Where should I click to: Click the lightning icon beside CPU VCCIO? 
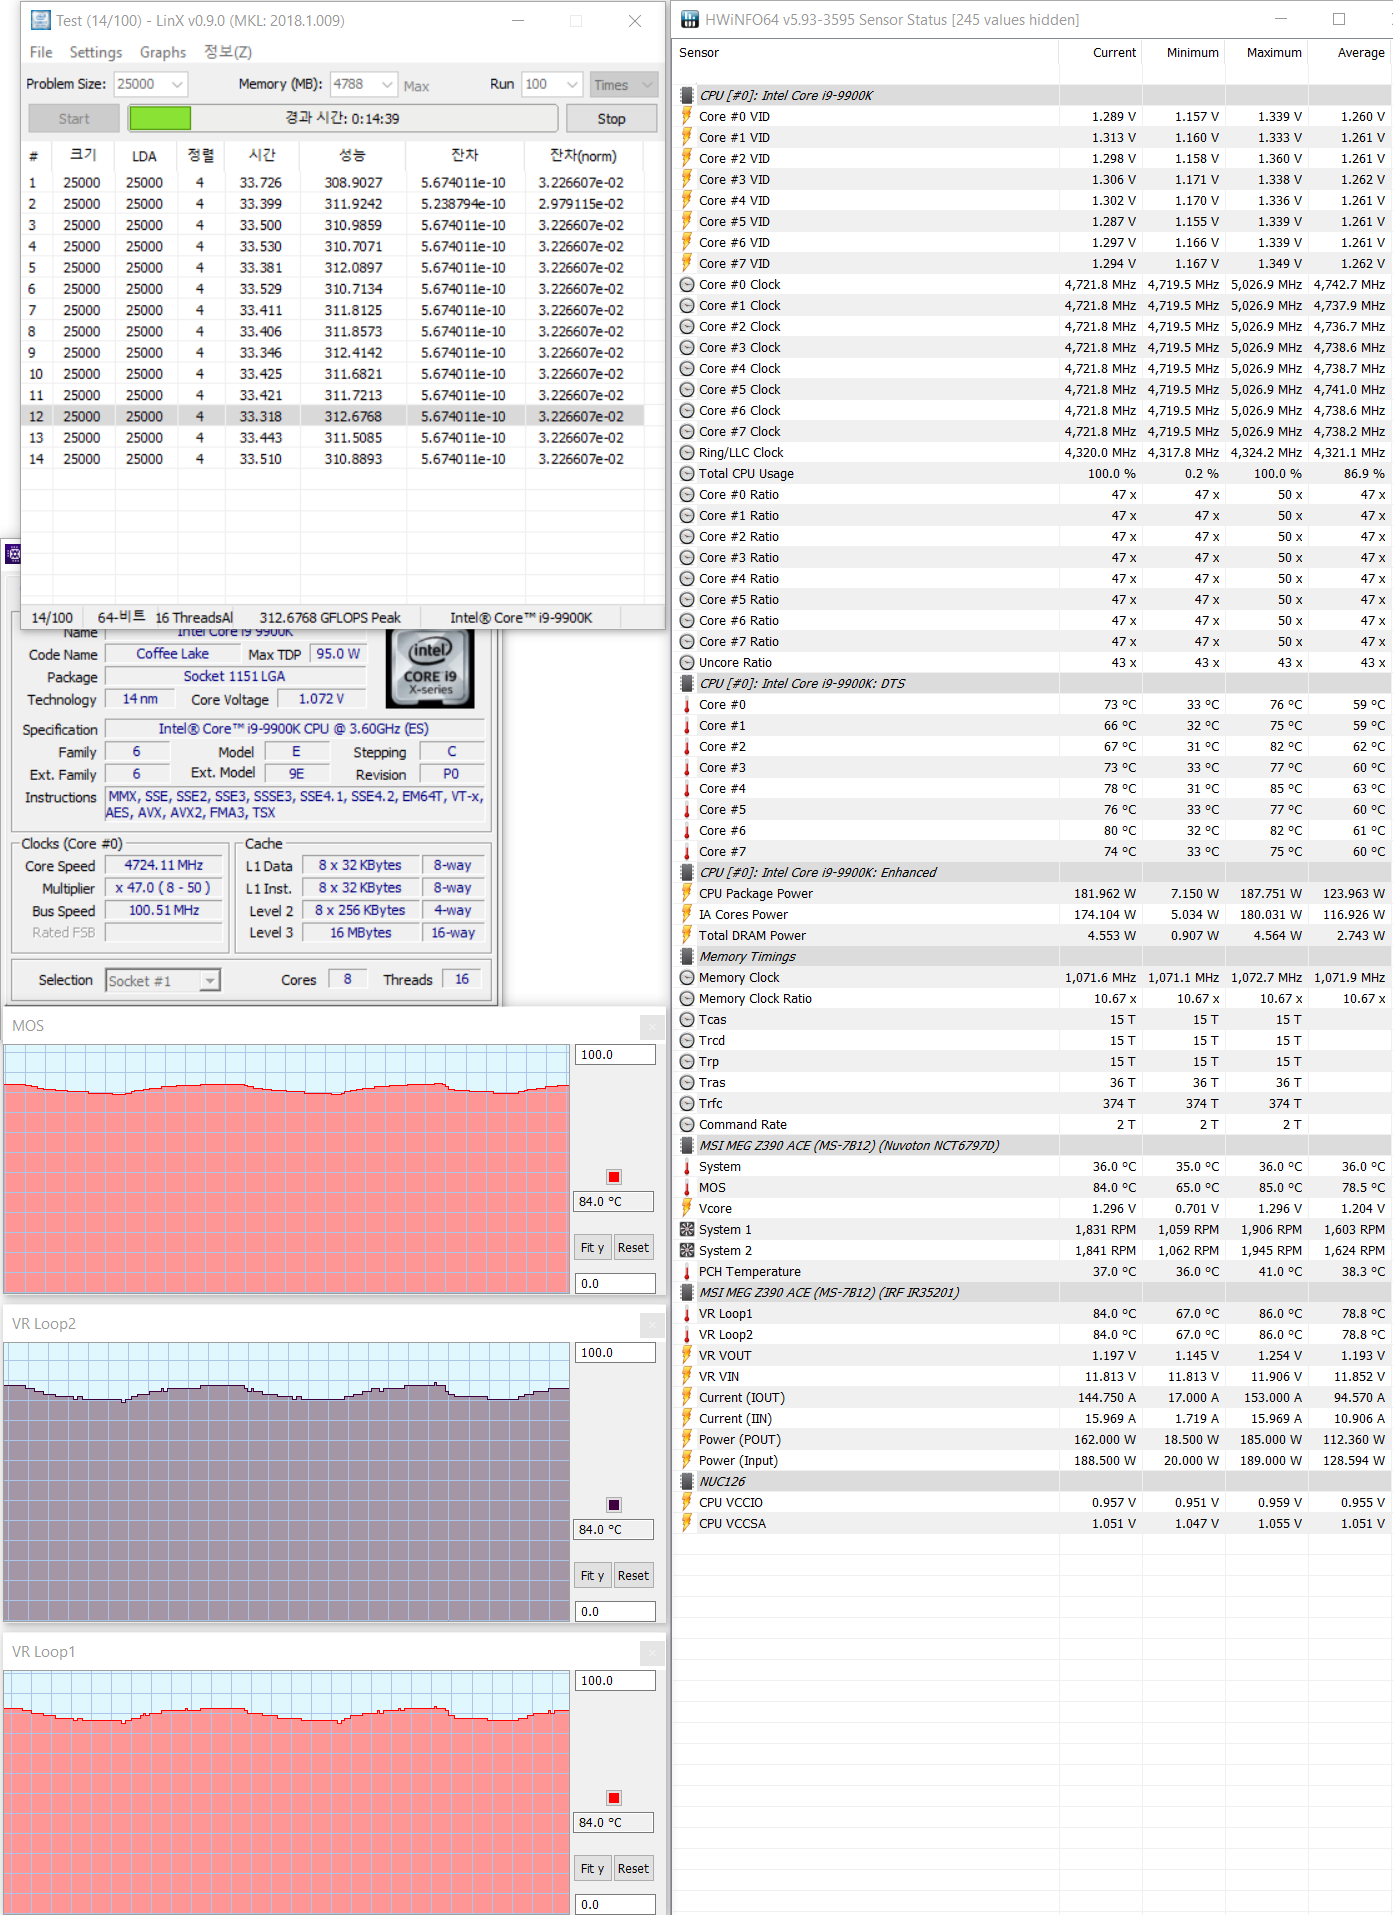(687, 1503)
